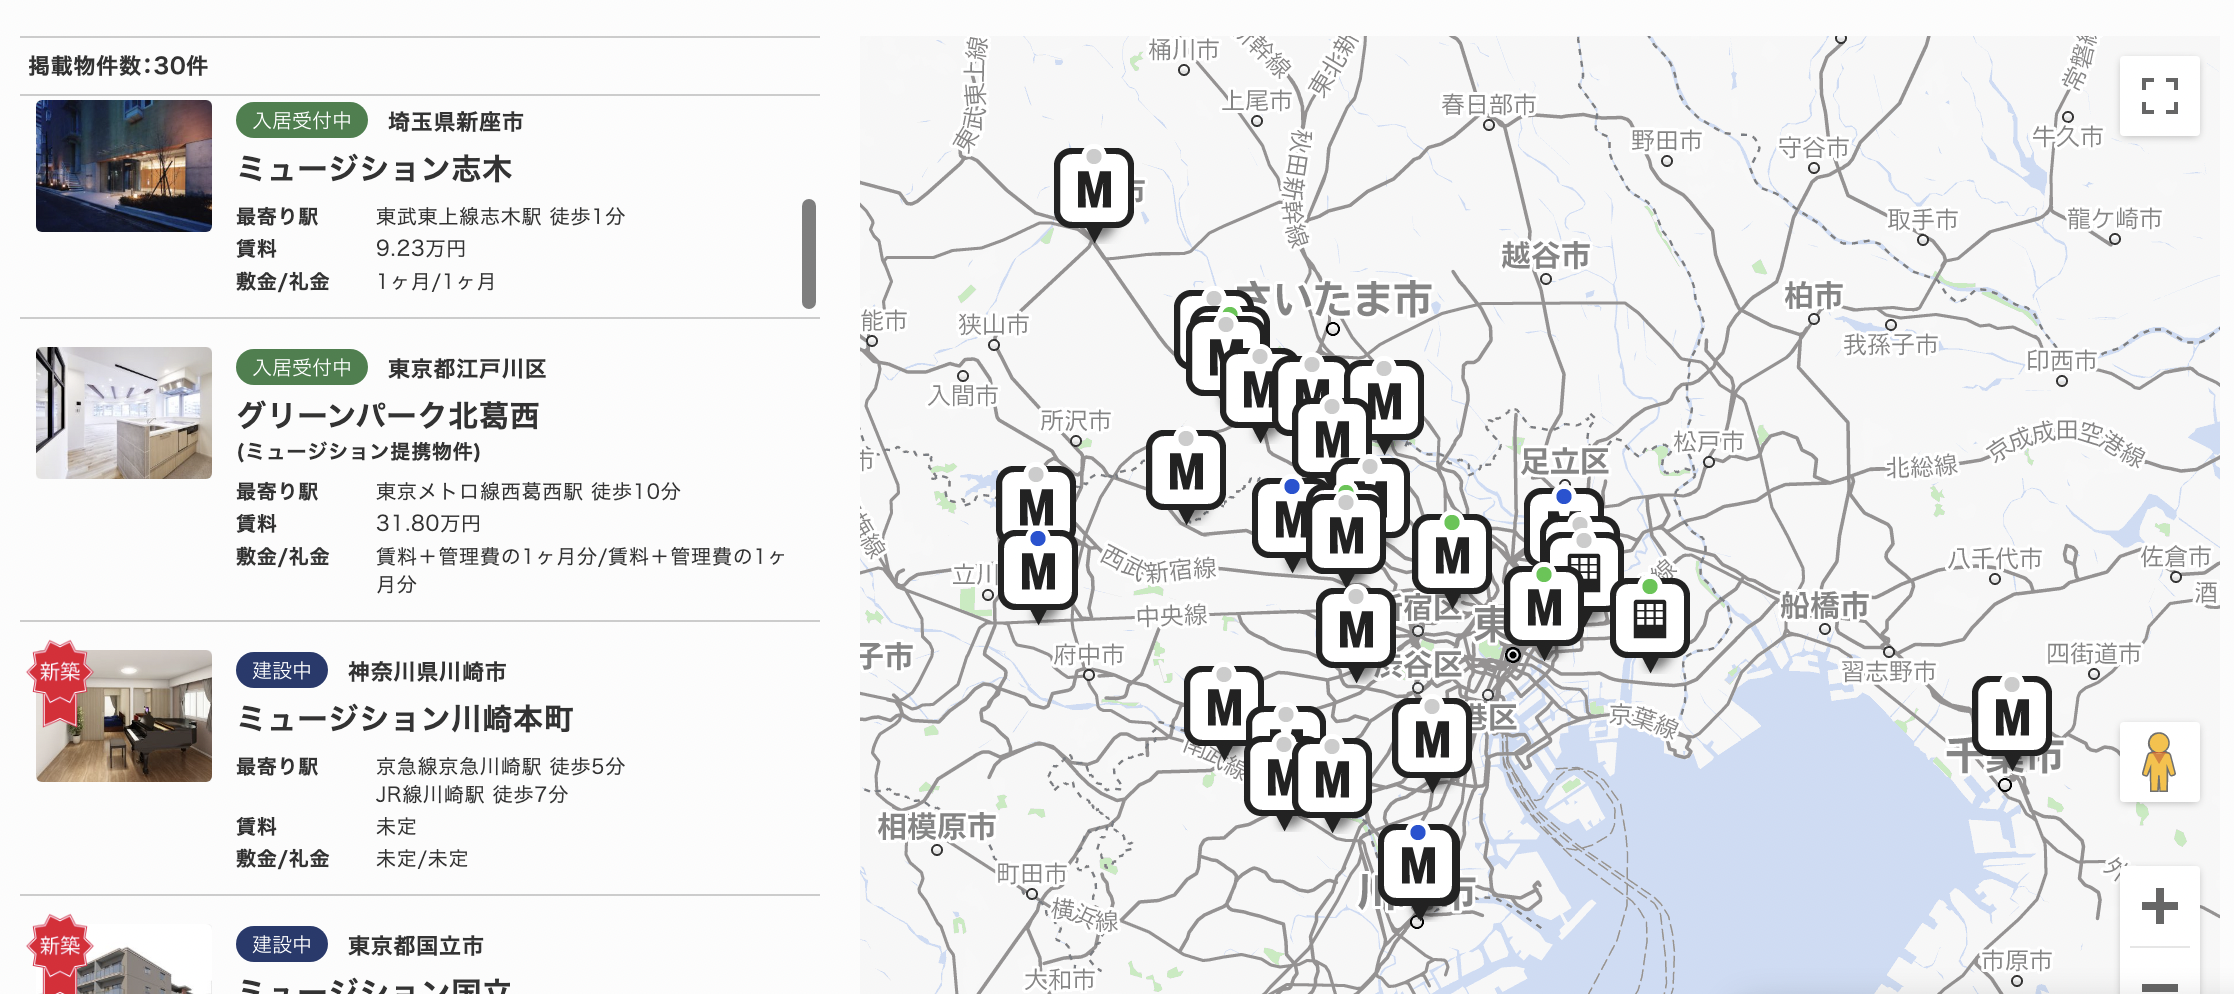Click 未定/未定 deposit value

pyautogui.click(x=422, y=858)
